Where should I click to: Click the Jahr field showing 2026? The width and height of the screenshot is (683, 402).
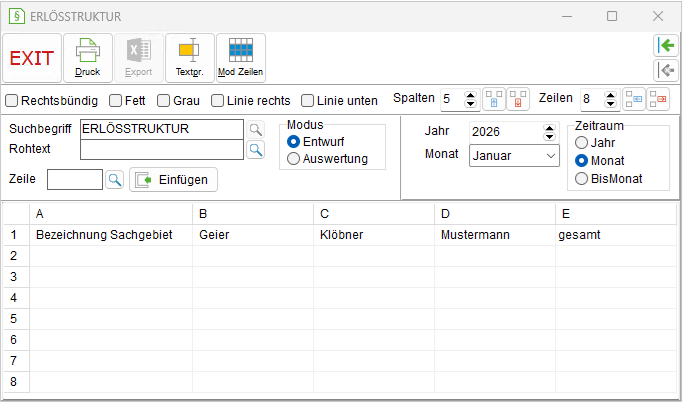point(506,132)
